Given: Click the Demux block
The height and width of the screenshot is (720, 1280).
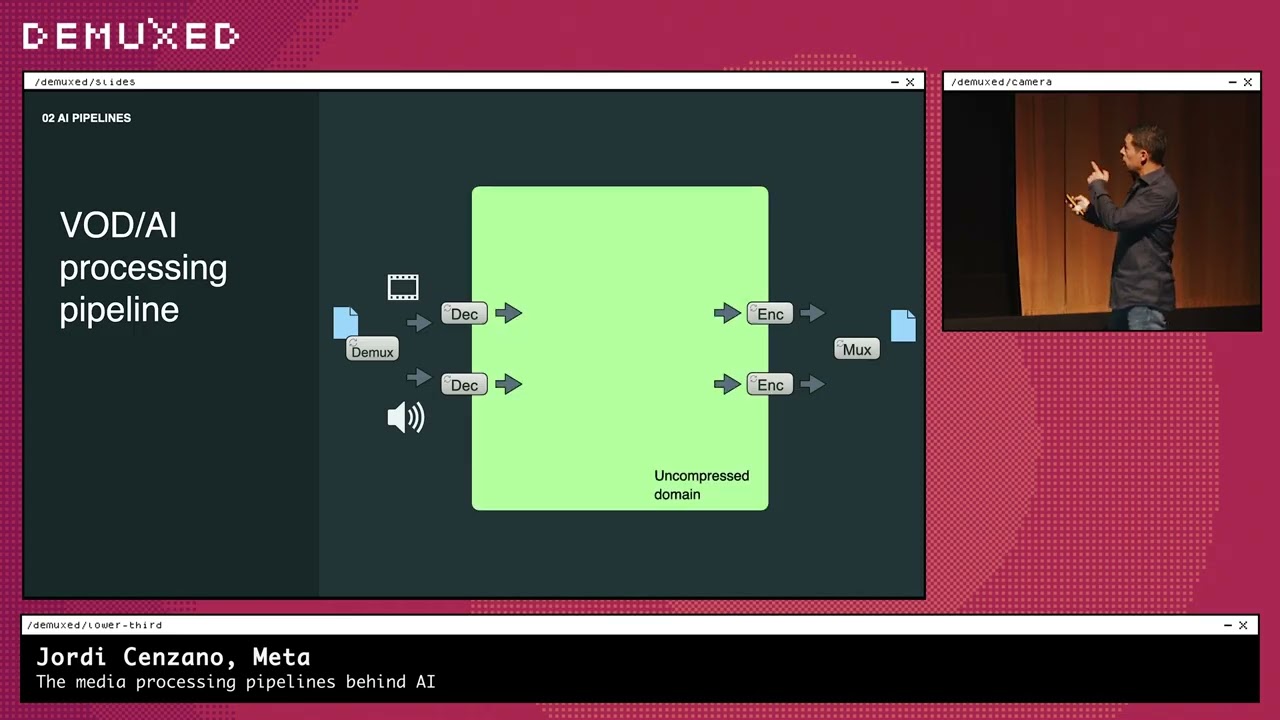Looking at the screenshot, I should [x=372, y=350].
